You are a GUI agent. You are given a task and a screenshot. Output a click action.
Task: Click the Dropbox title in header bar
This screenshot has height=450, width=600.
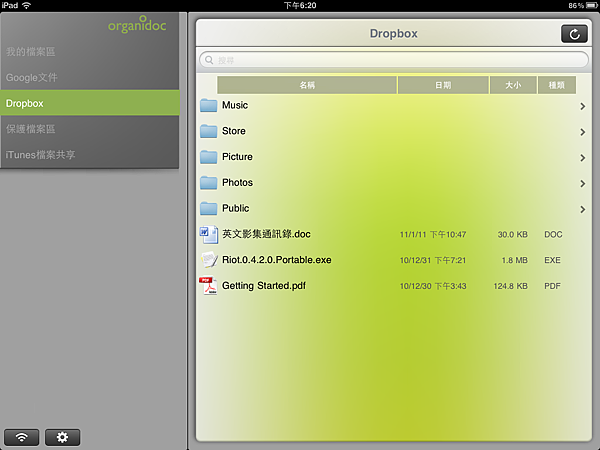click(393, 34)
